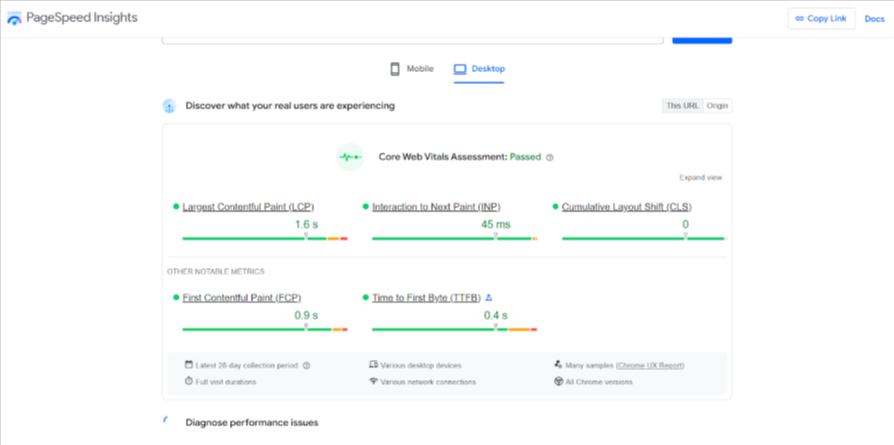Click the real users experience icon
The width and height of the screenshot is (894, 445).
169,106
